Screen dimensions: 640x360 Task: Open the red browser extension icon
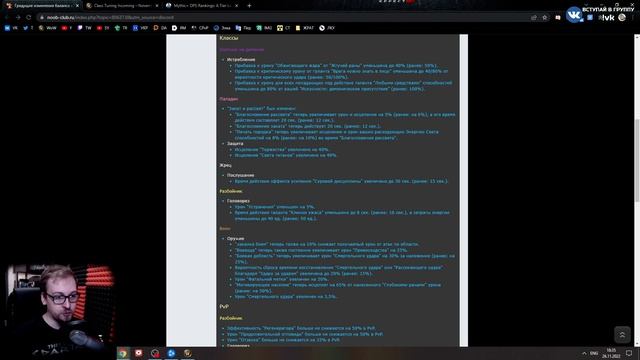(x=558, y=18)
